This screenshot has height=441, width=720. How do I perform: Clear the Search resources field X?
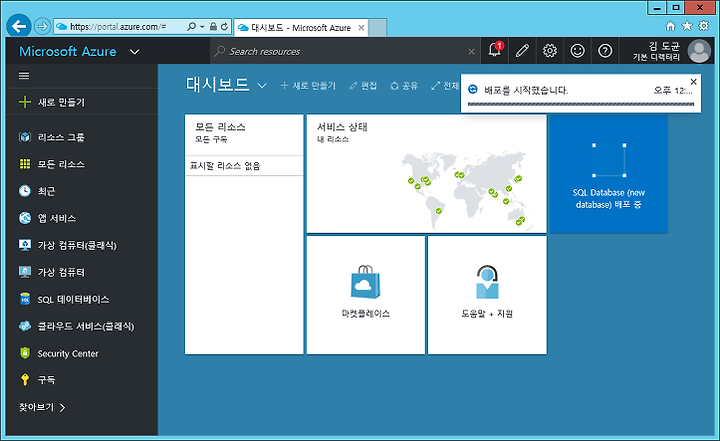(x=471, y=51)
